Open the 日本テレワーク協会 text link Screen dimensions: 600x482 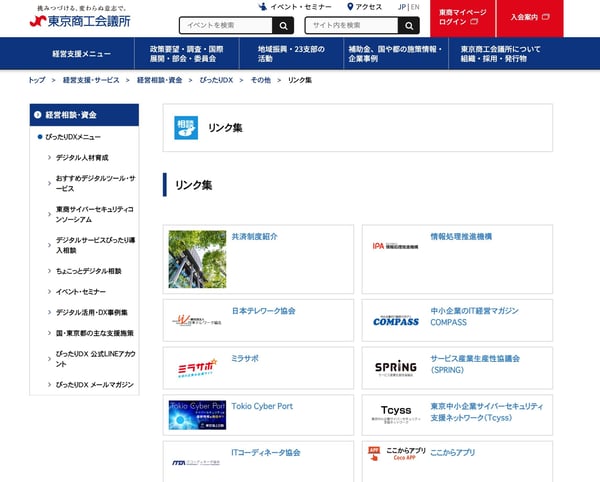264,311
